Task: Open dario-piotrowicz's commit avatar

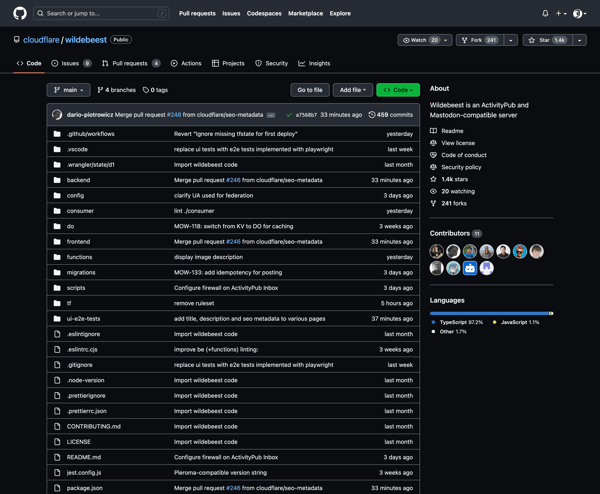Action: coord(57,115)
